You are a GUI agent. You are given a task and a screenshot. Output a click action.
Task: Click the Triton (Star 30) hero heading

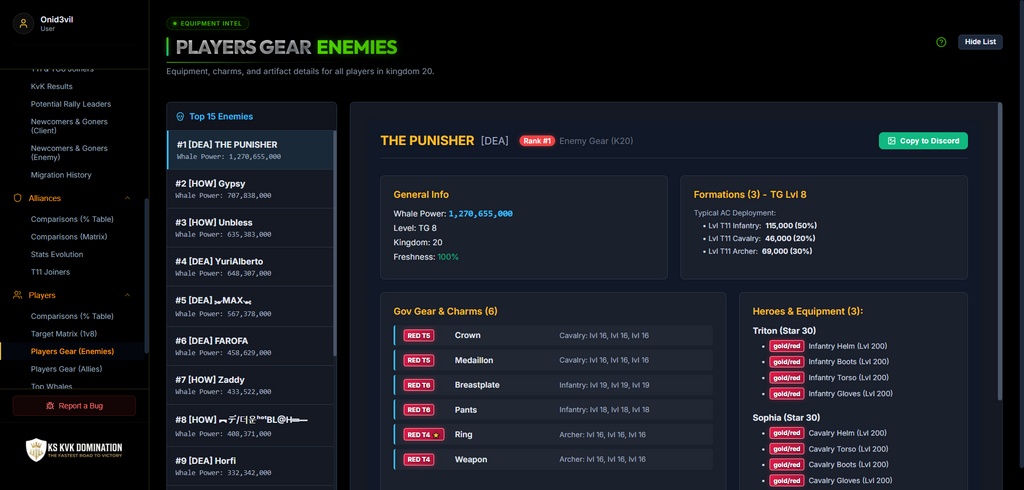784,331
